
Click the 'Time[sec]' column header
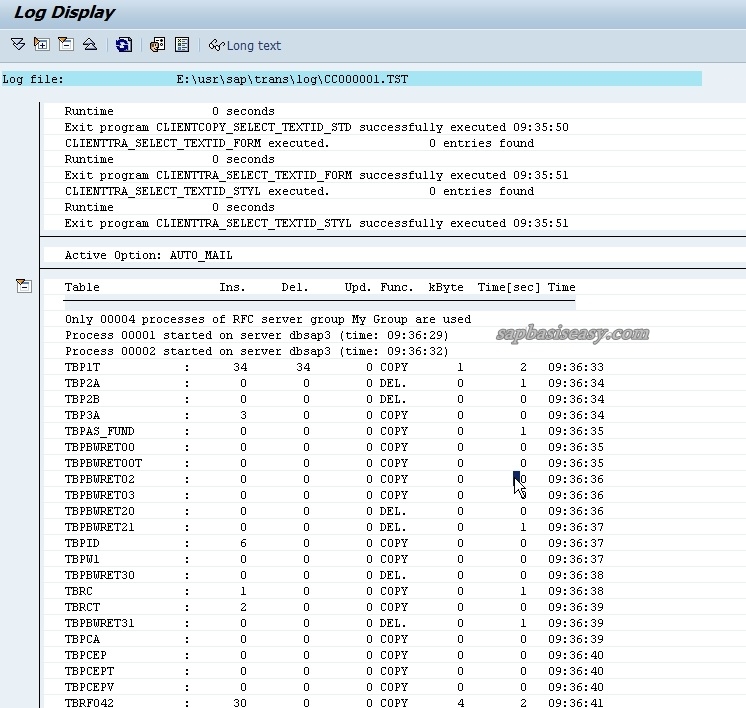(x=509, y=287)
